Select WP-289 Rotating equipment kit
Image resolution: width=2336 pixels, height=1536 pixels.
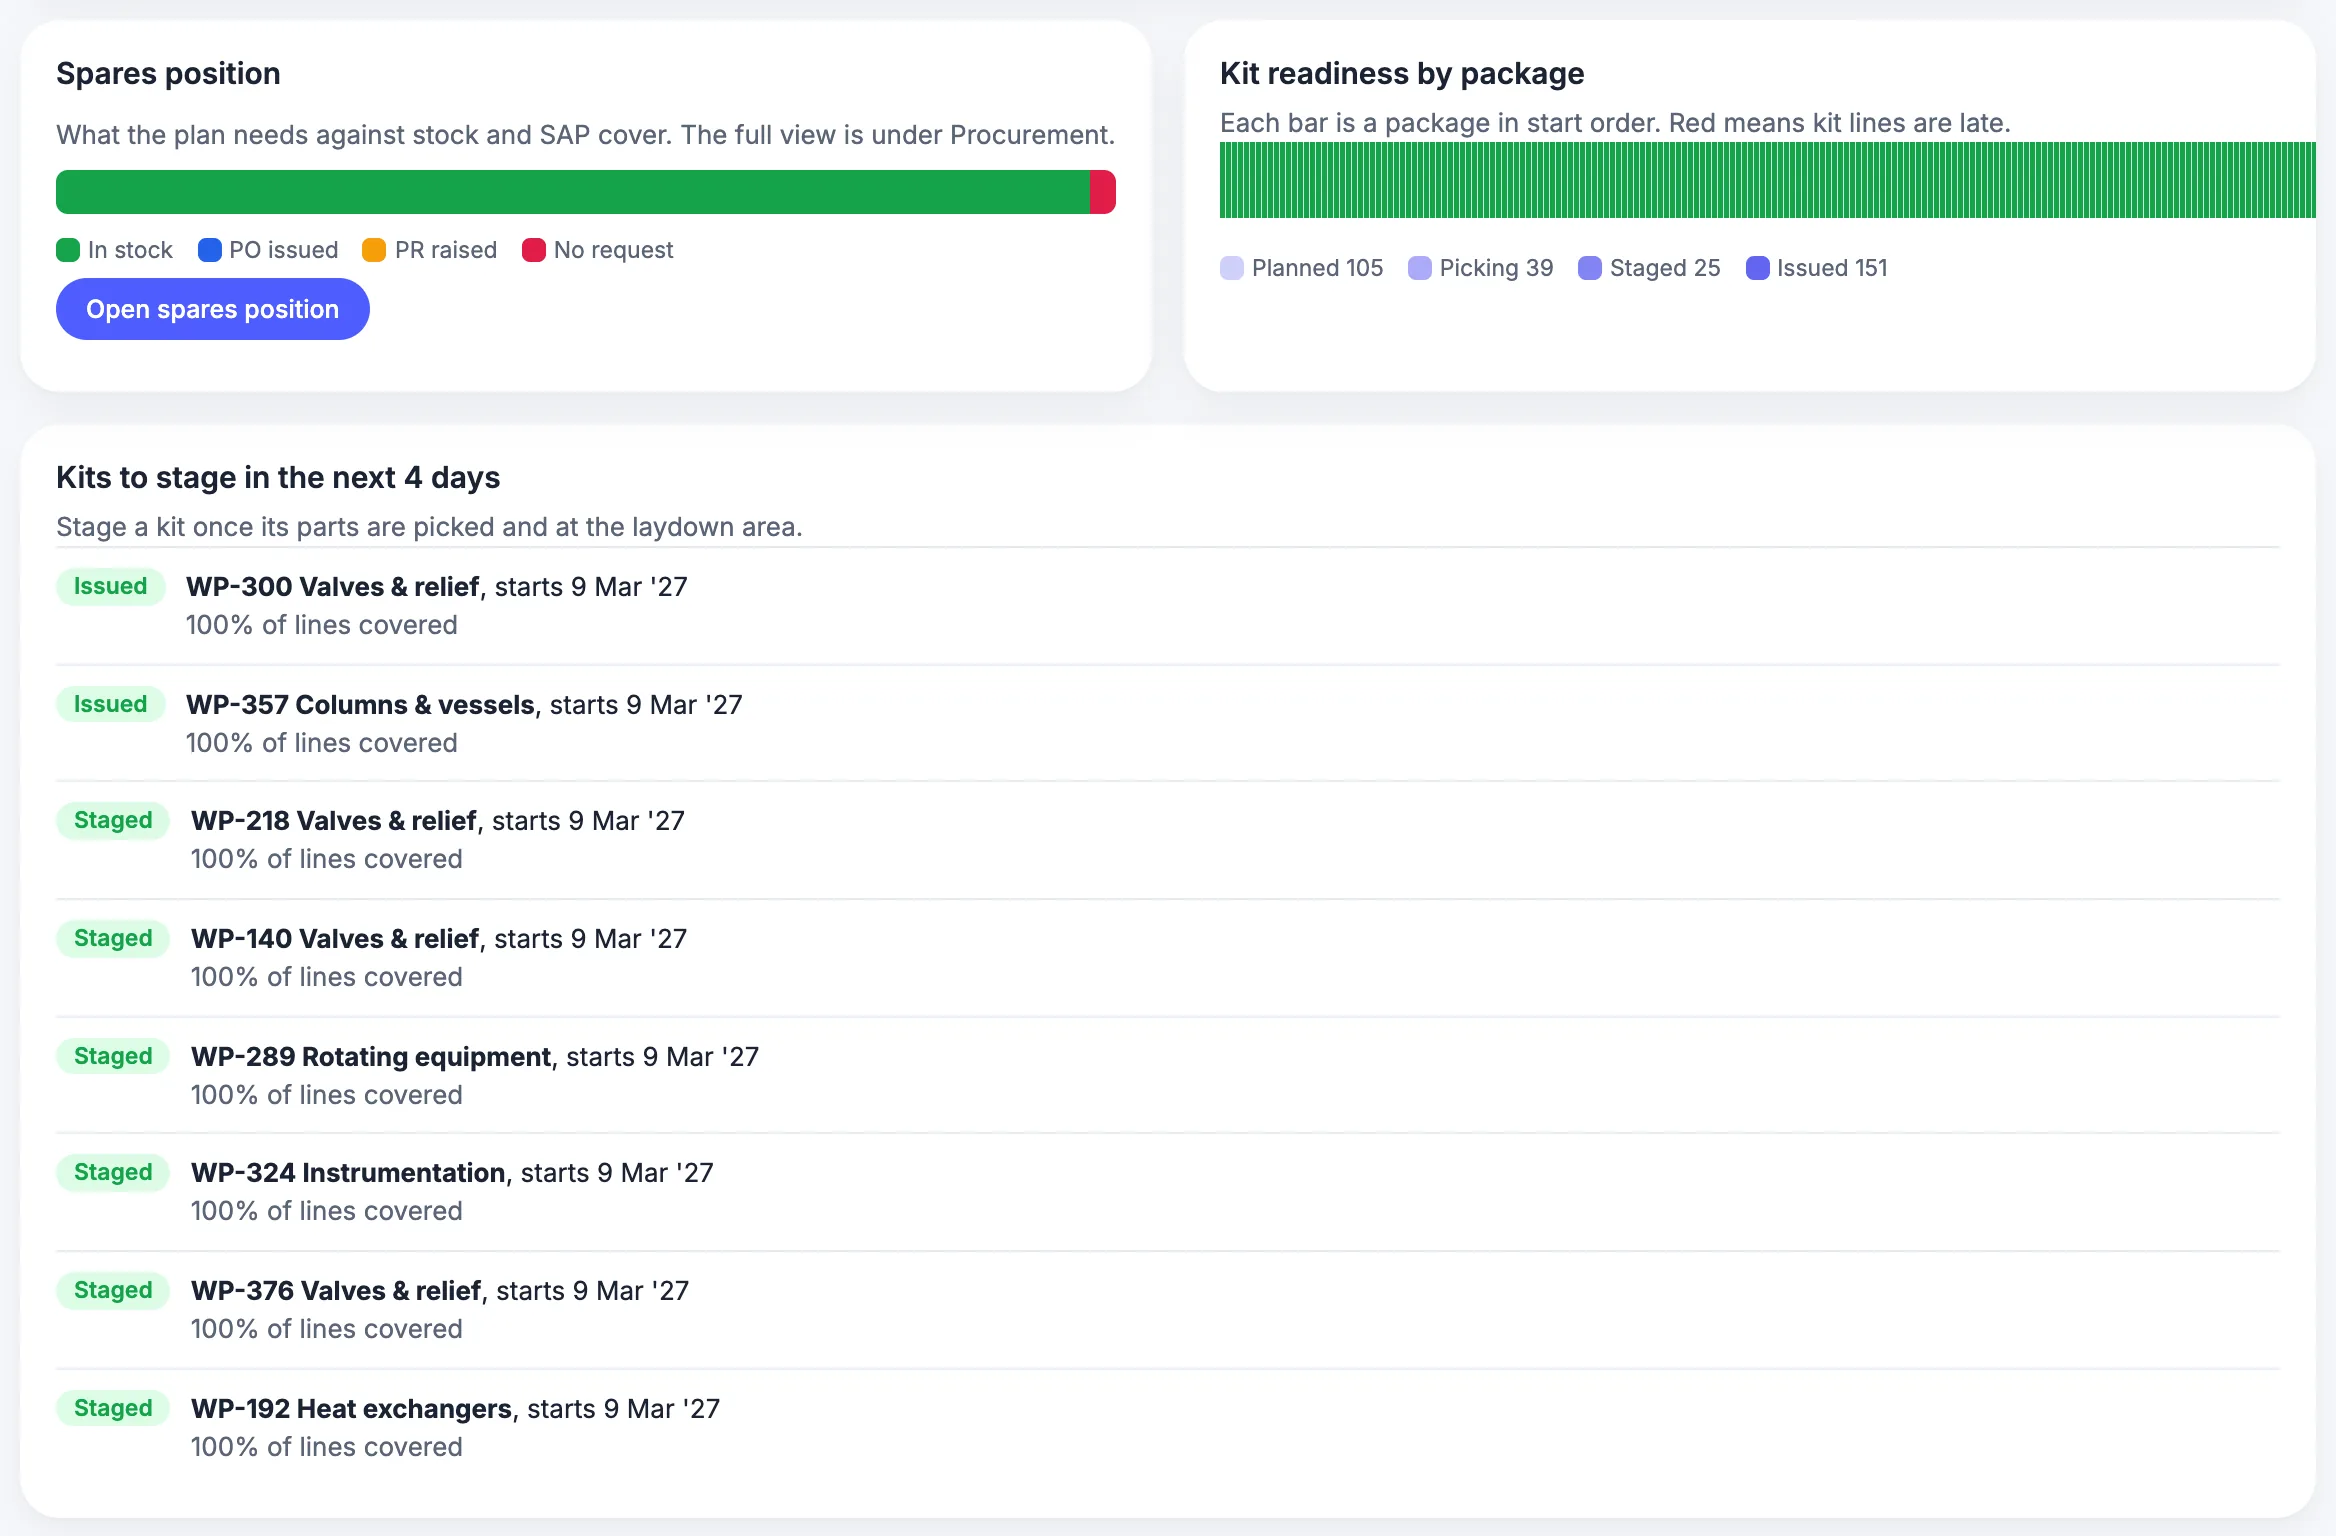1168,1075
